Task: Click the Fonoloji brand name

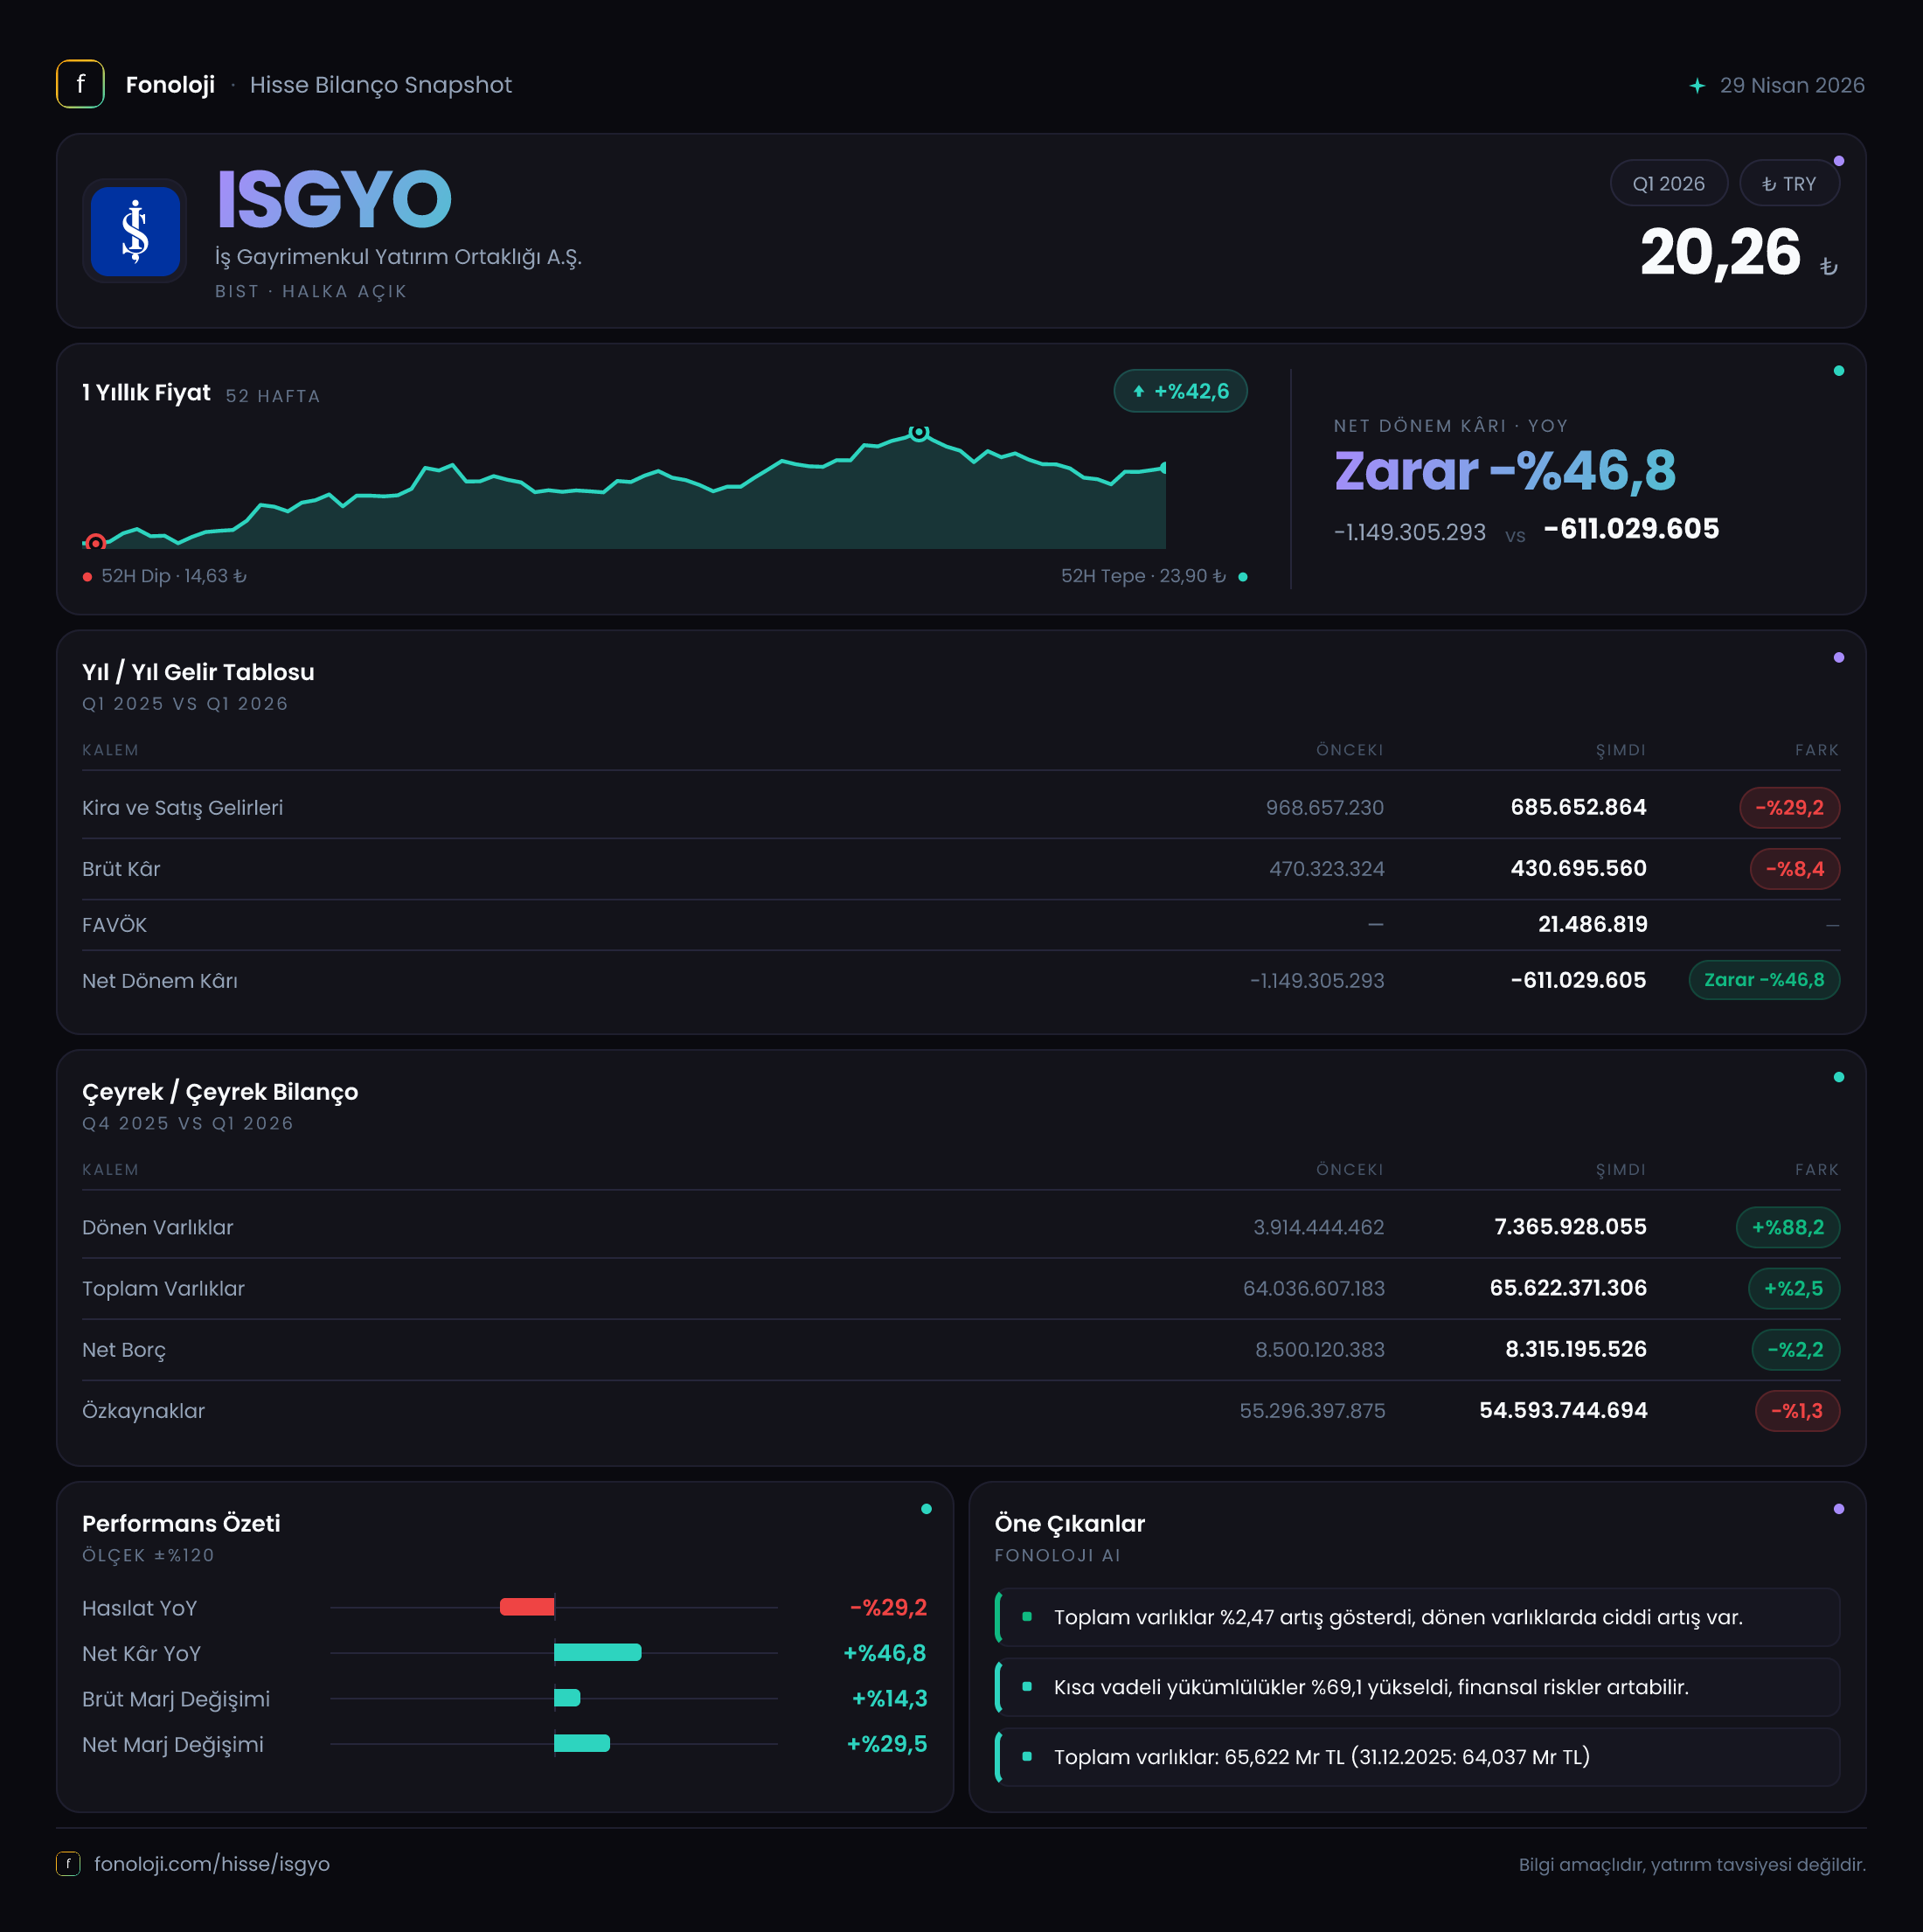Action: point(170,85)
